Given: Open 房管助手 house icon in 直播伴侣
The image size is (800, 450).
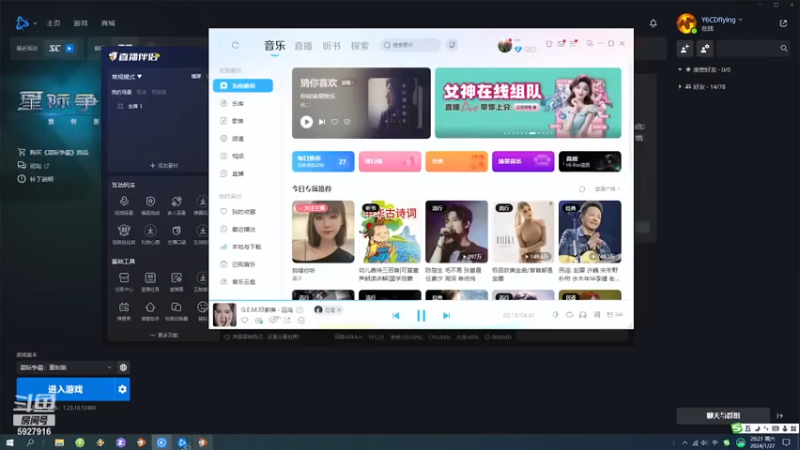Looking at the screenshot, I should coord(150,311).
